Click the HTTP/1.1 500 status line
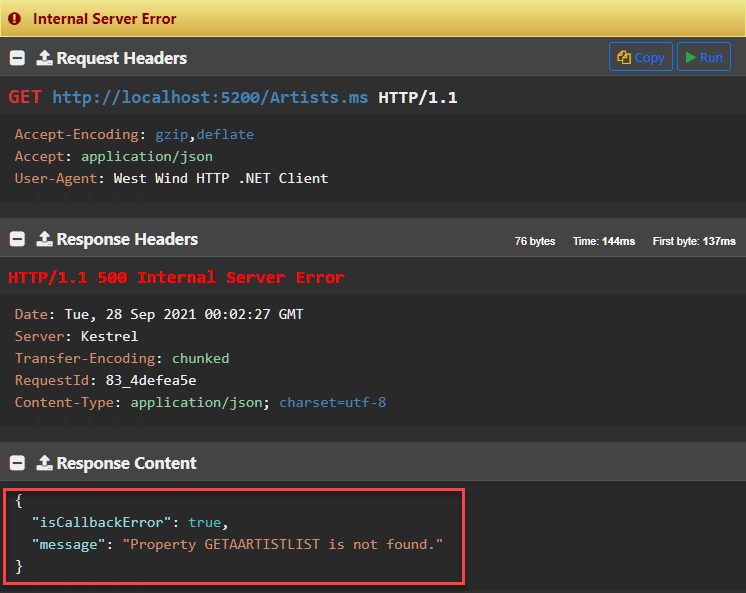 pos(176,277)
